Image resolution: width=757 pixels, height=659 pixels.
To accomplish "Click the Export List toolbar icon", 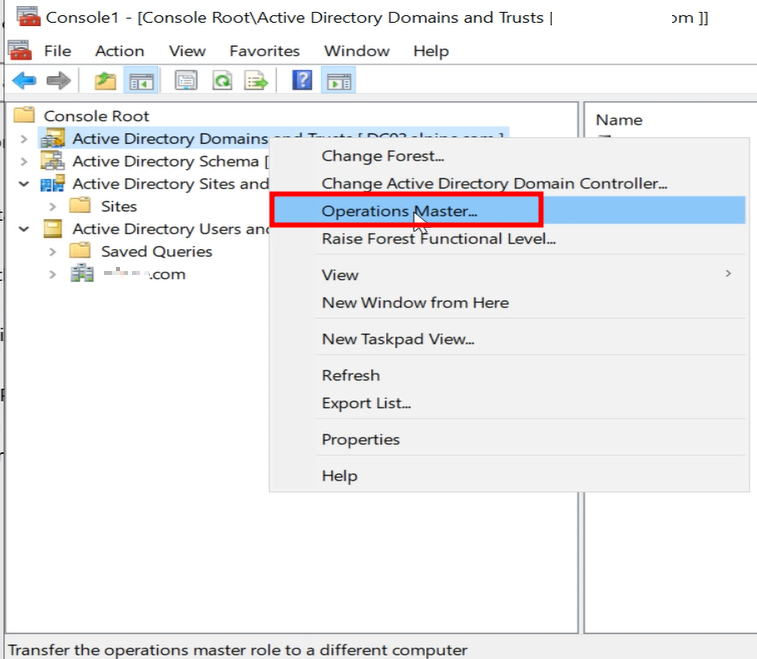I will 256,81.
